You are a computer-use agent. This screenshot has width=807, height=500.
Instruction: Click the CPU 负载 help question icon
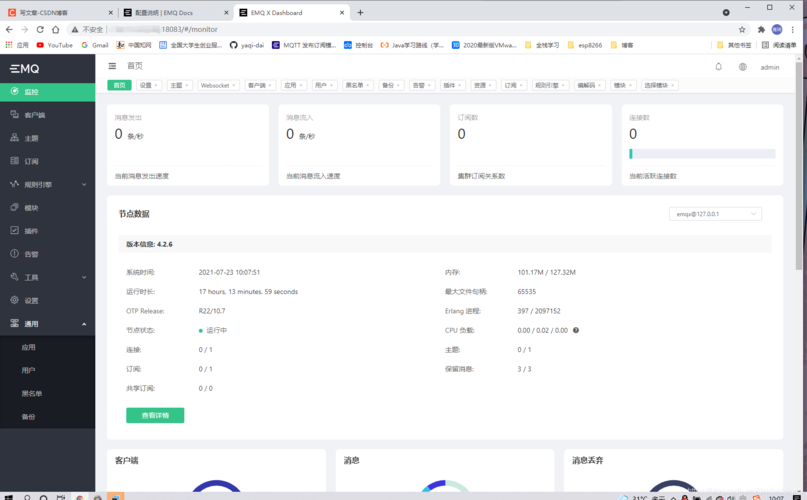(576, 330)
